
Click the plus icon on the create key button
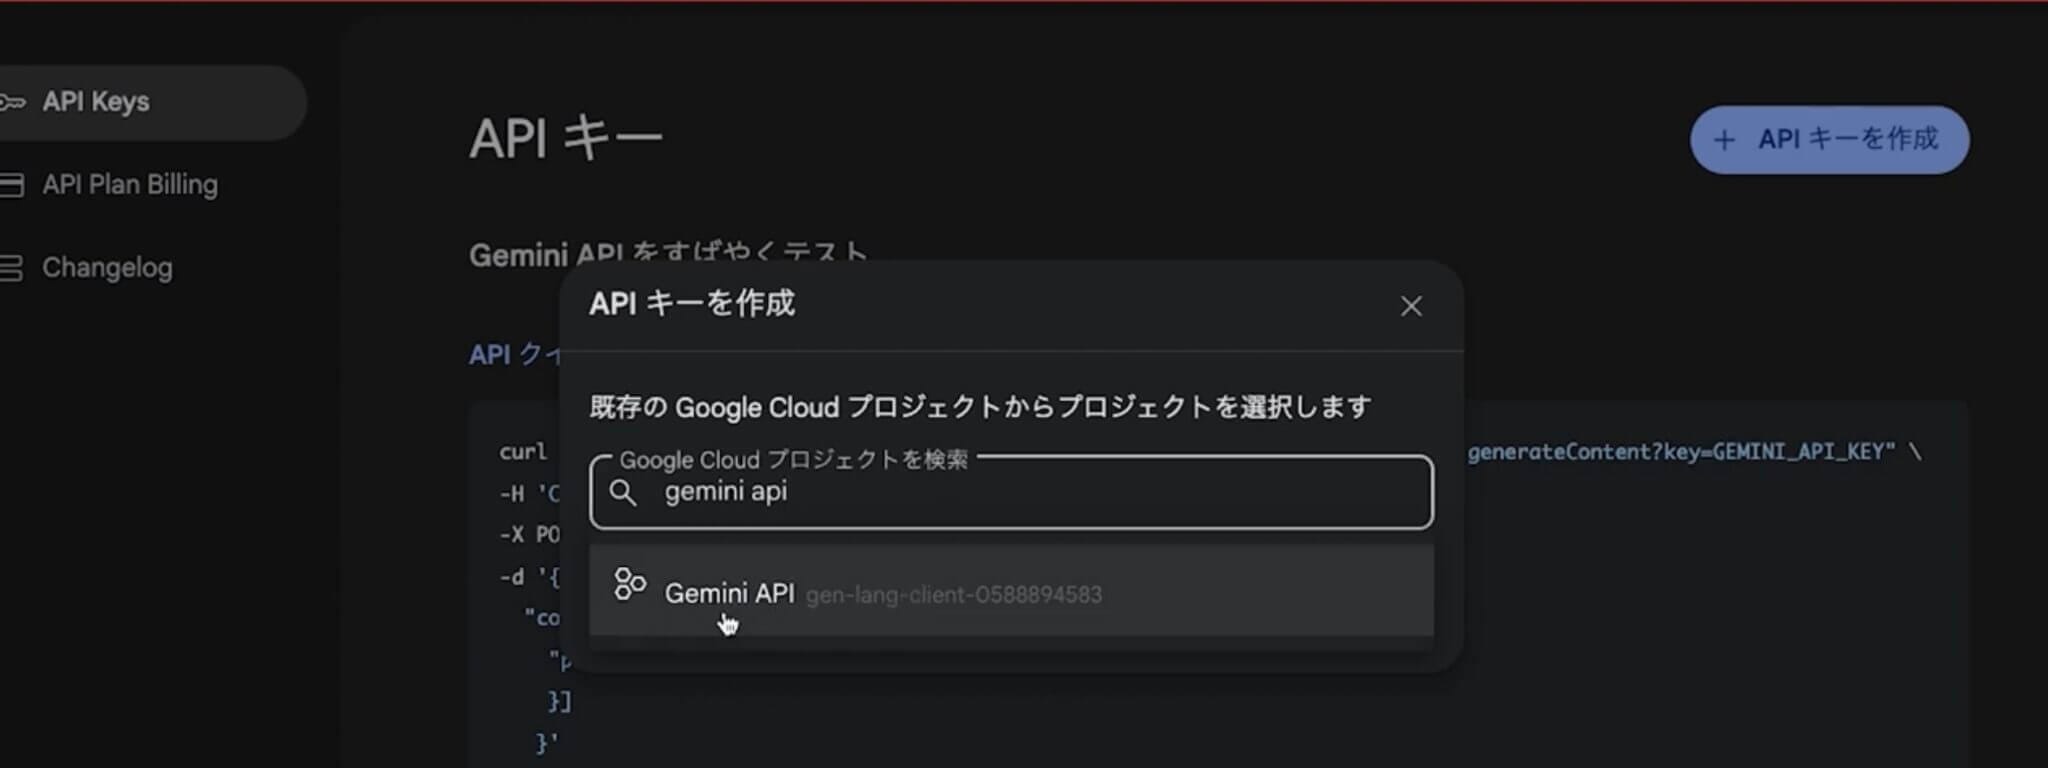[x=1724, y=140]
